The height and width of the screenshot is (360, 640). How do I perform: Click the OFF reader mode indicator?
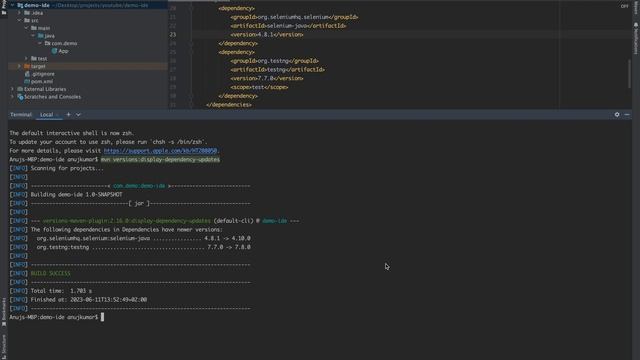coord(624,6)
